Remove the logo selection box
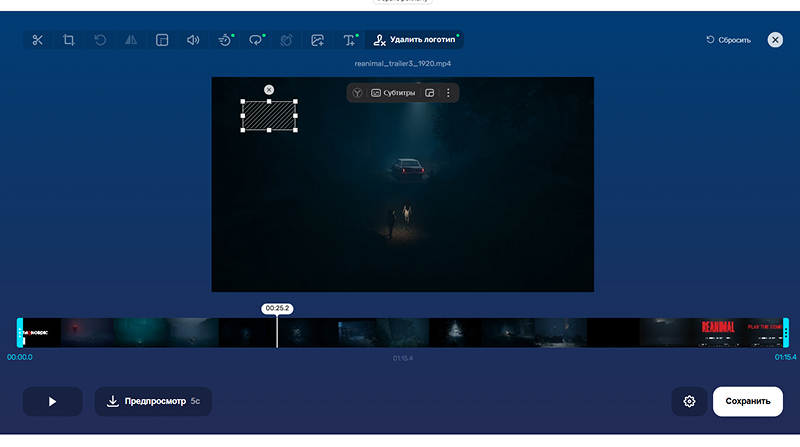This screenshot has height=447, width=800. pos(269,90)
